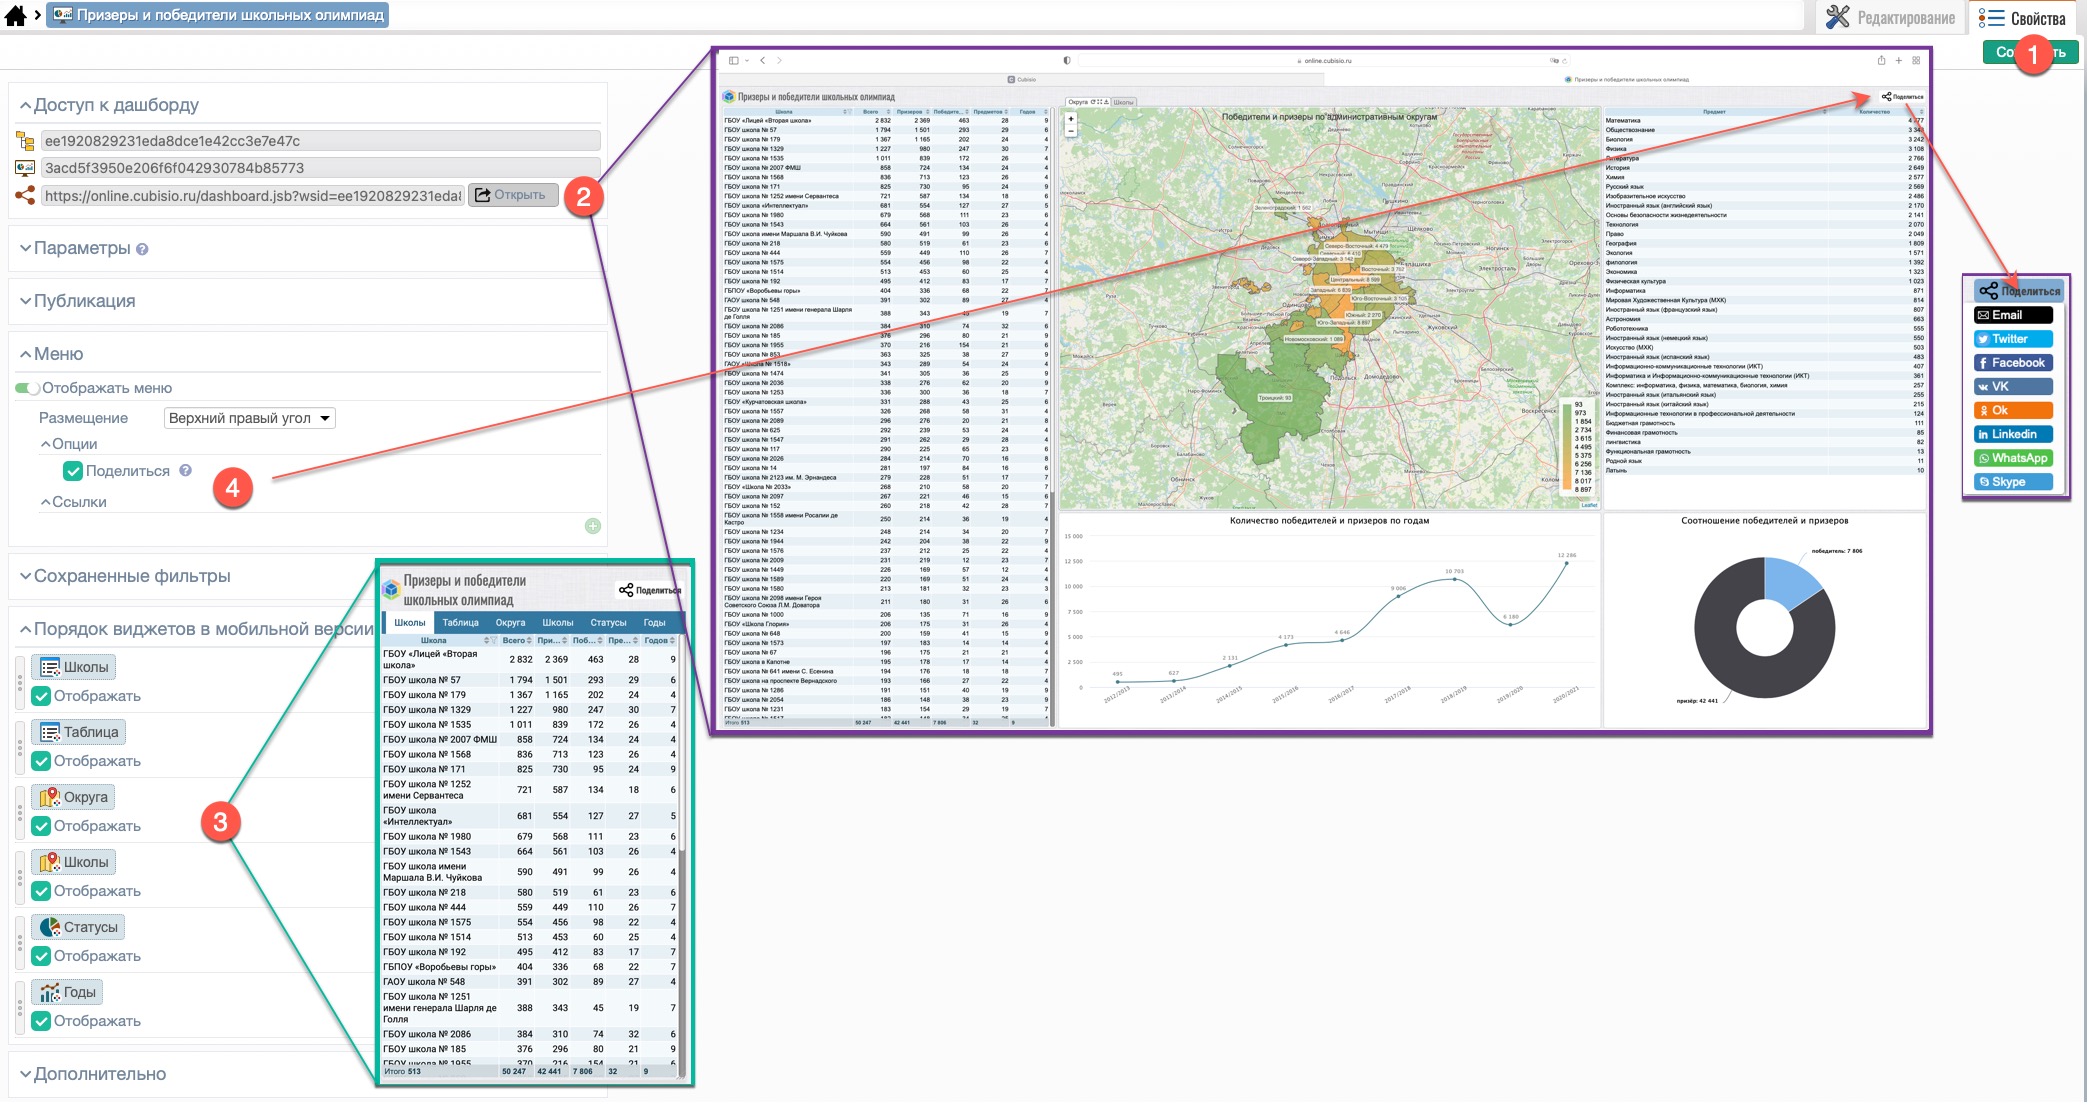Click the Годы chart widget icon
The width and height of the screenshot is (2089, 1105).
[49, 992]
